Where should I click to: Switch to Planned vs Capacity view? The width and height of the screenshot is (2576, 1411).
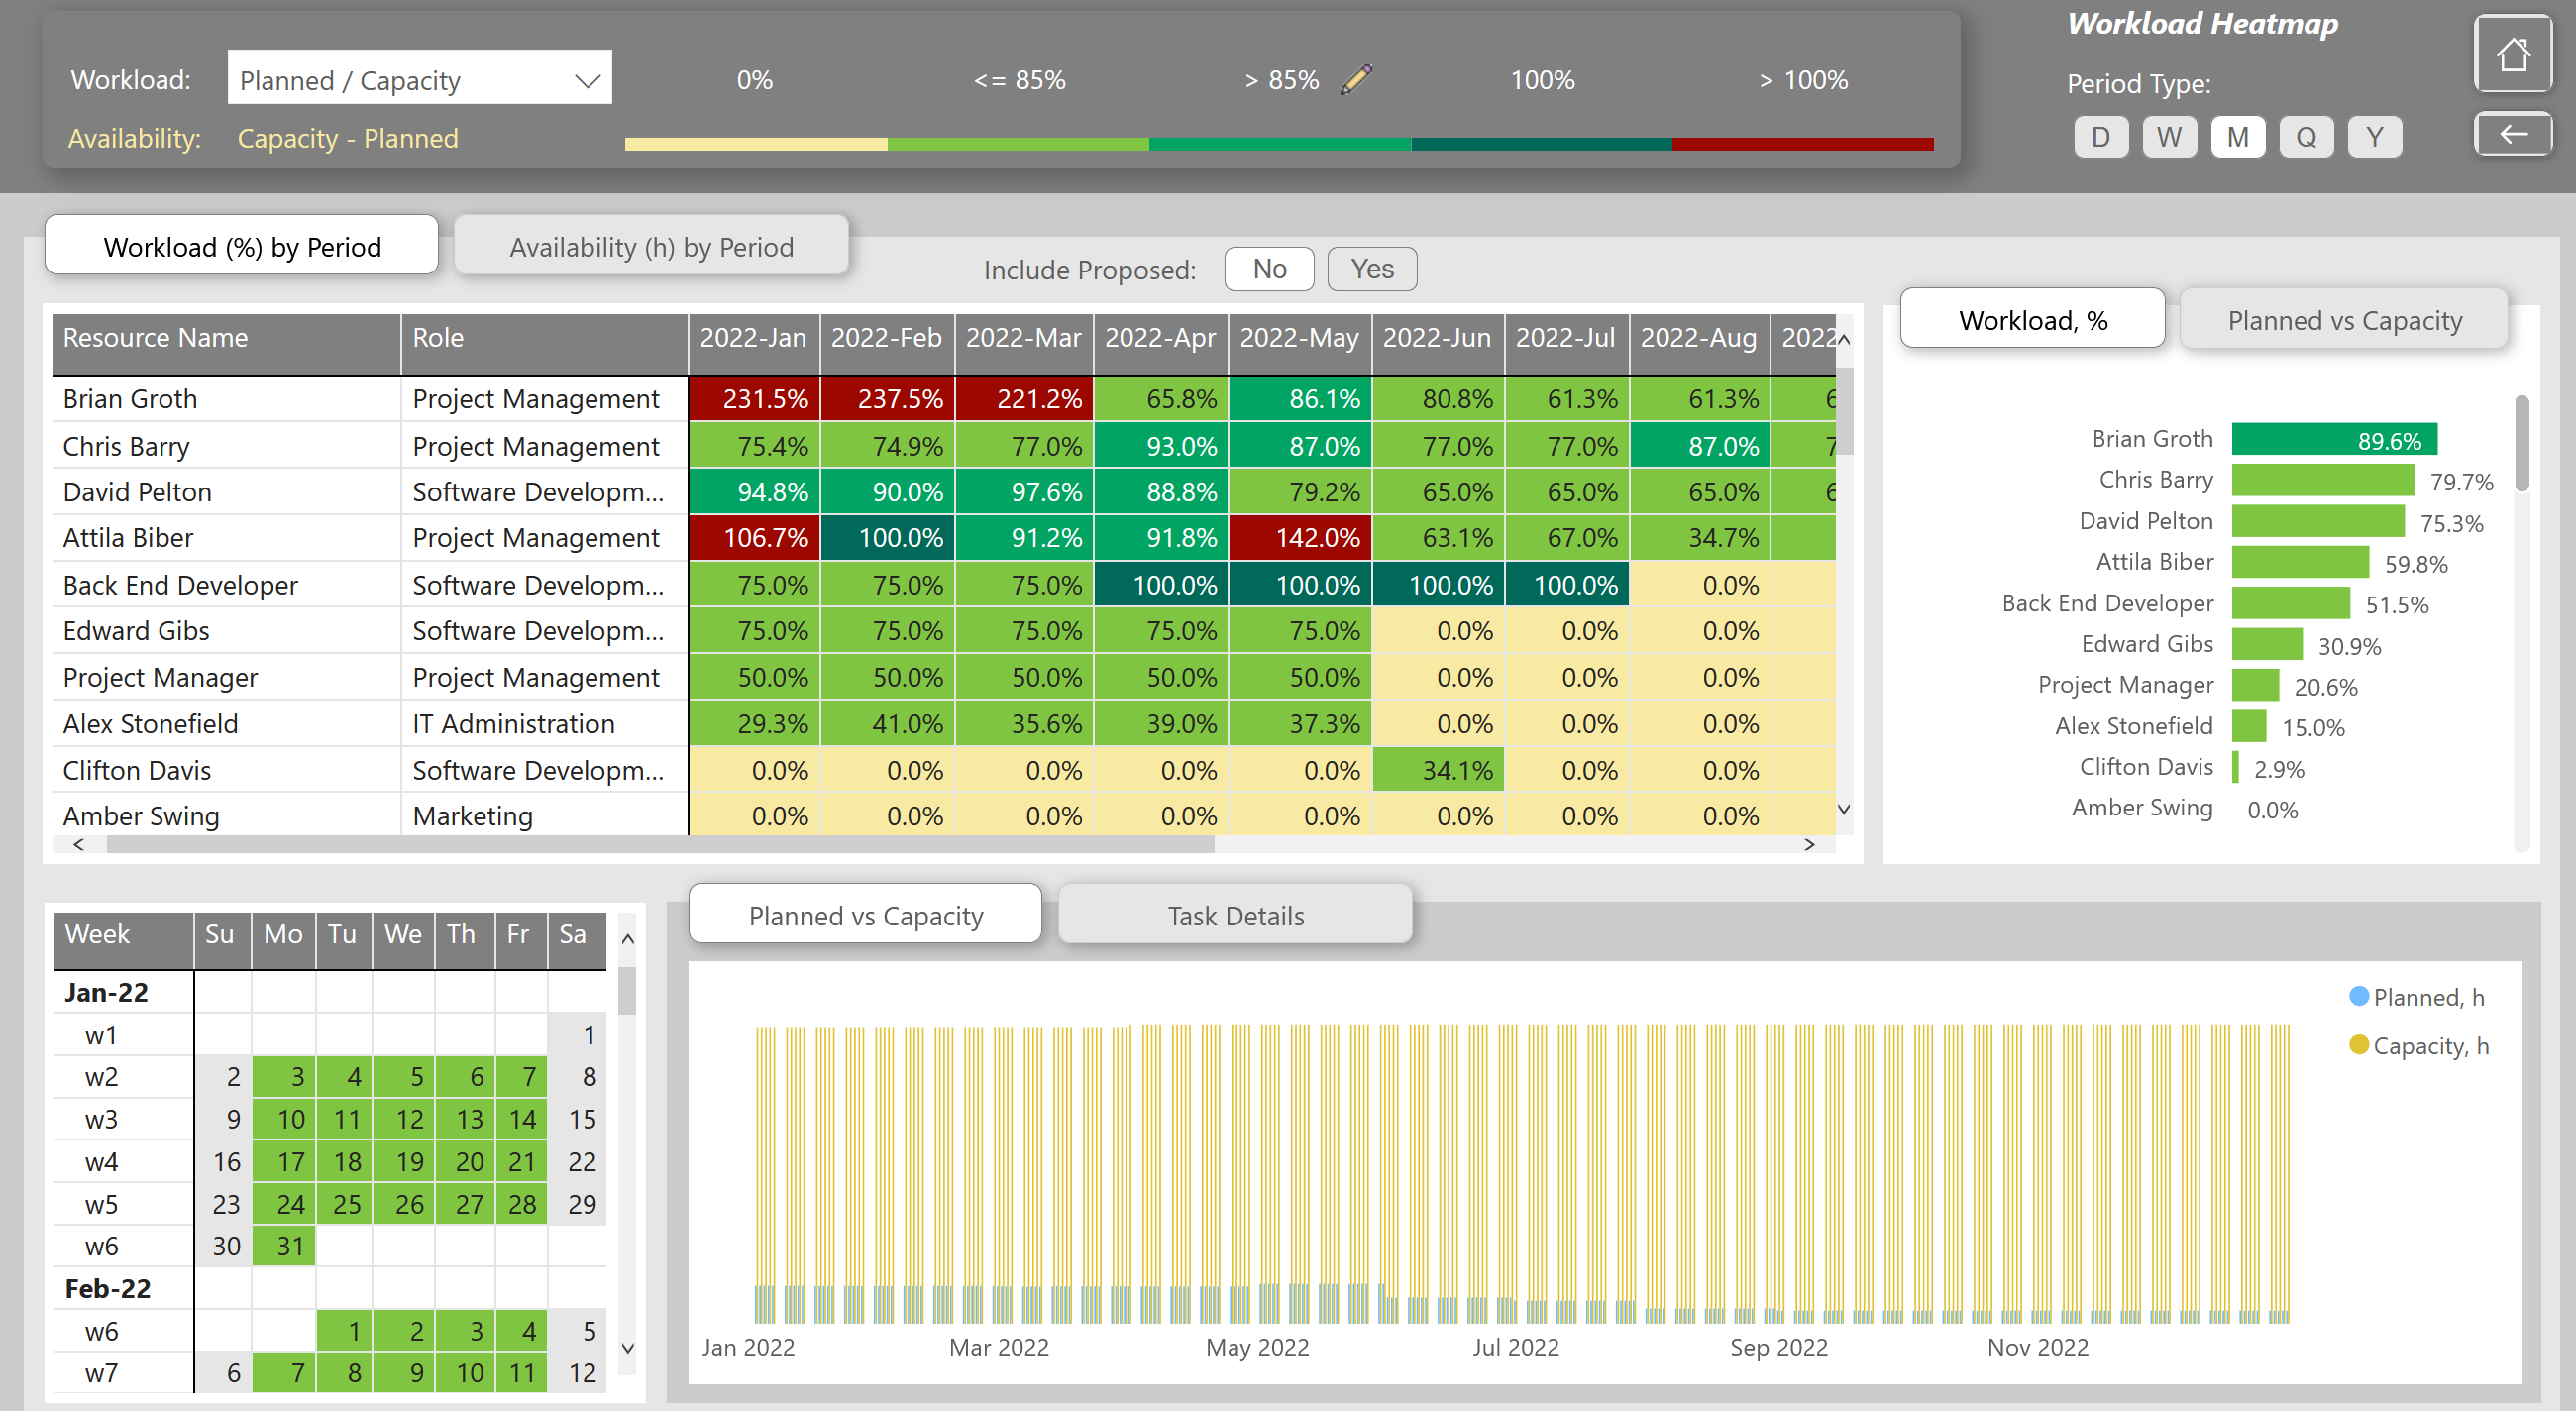[x=2341, y=318]
